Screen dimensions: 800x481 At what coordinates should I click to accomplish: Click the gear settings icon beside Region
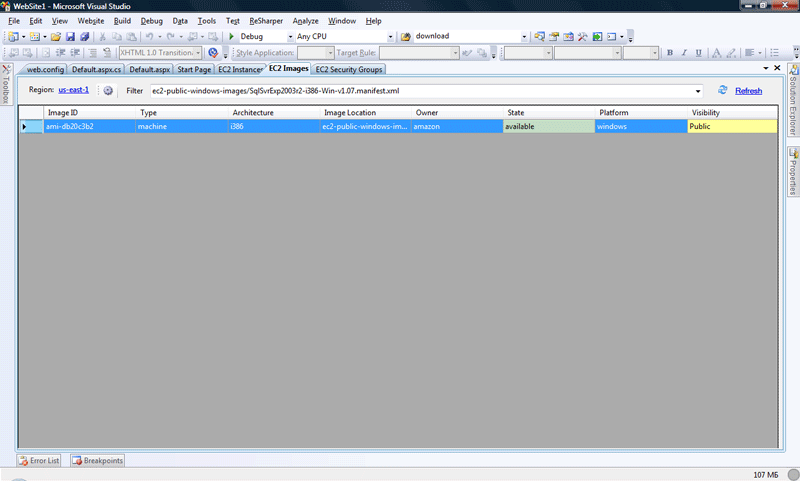108,91
